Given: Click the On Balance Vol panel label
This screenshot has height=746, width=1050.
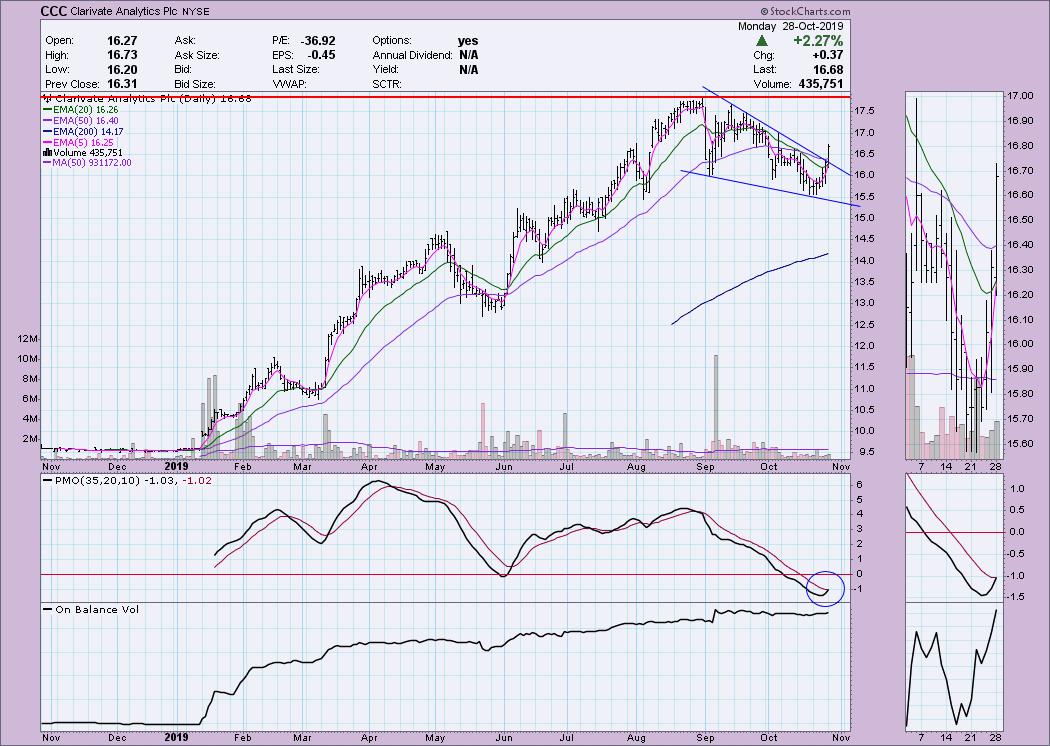Looking at the screenshot, I should [89, 609].
